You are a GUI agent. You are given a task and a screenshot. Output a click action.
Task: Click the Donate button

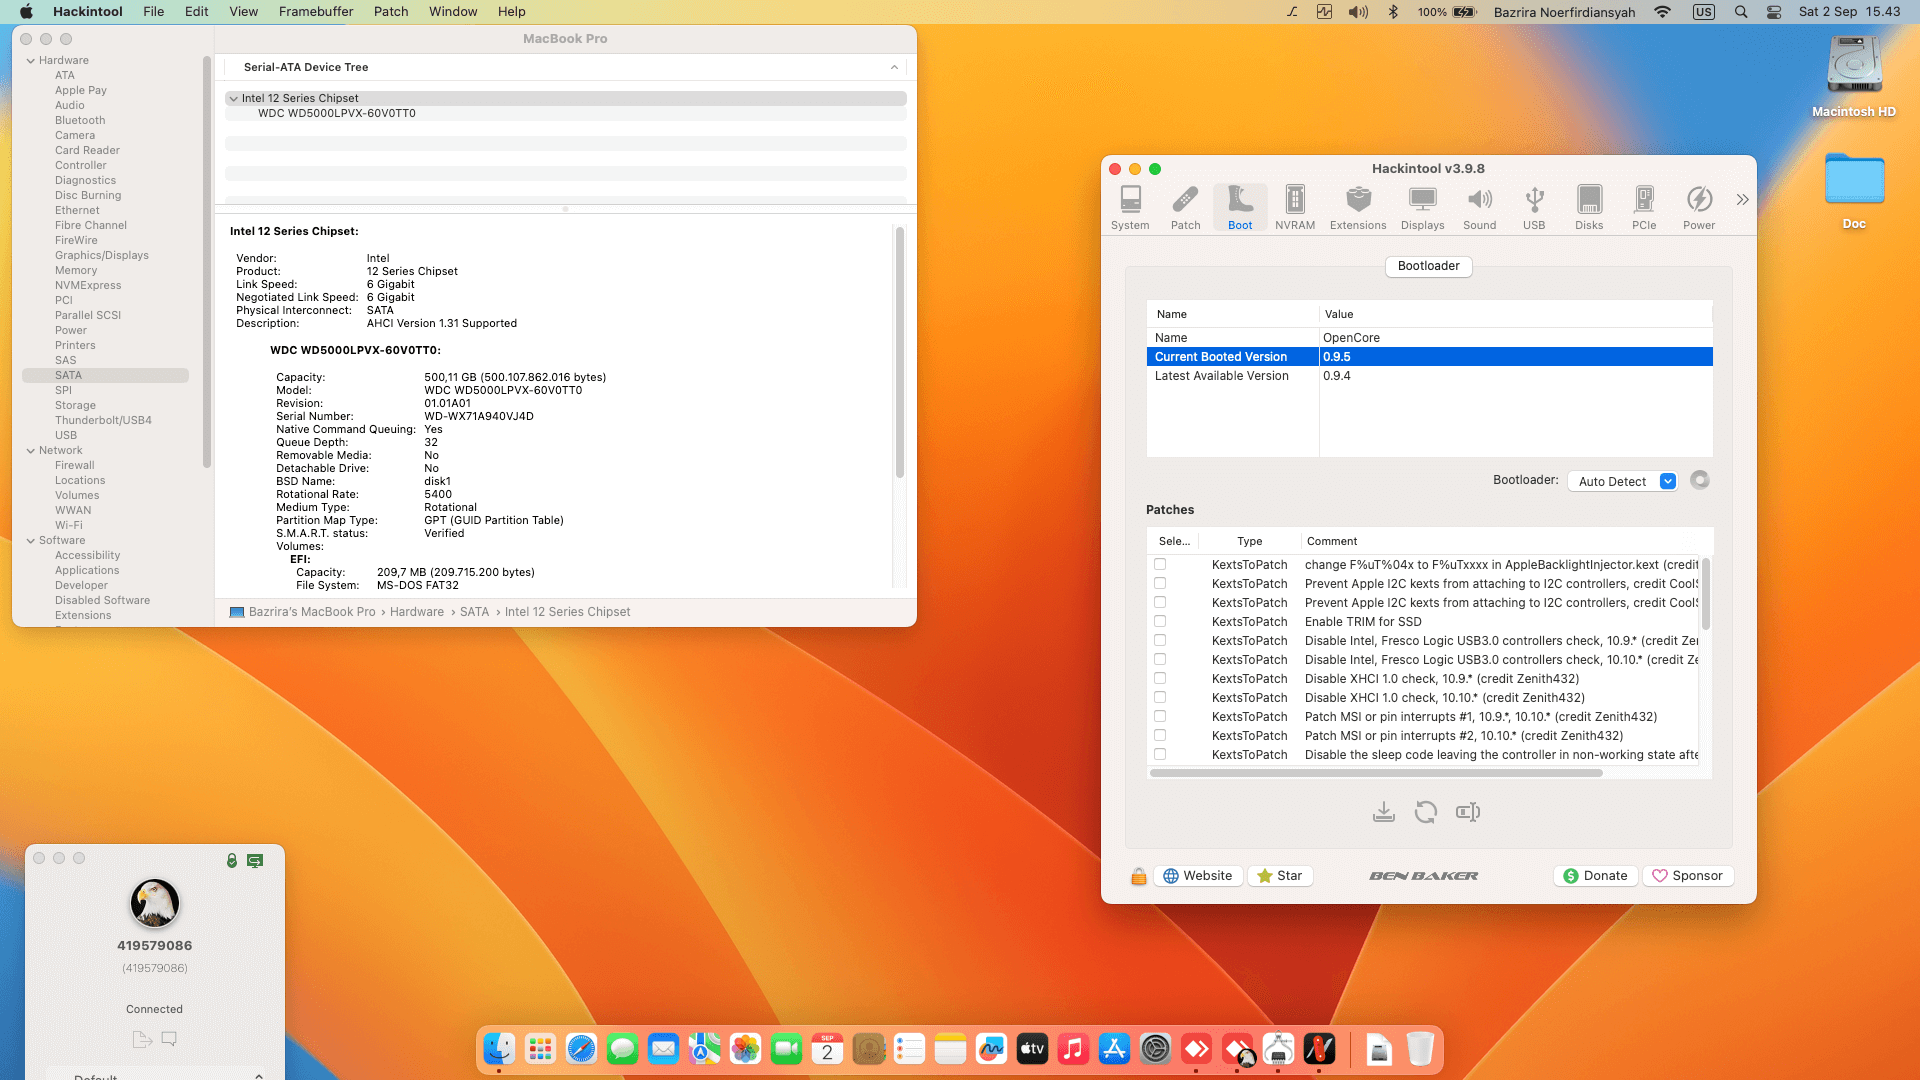point(1595,876)
